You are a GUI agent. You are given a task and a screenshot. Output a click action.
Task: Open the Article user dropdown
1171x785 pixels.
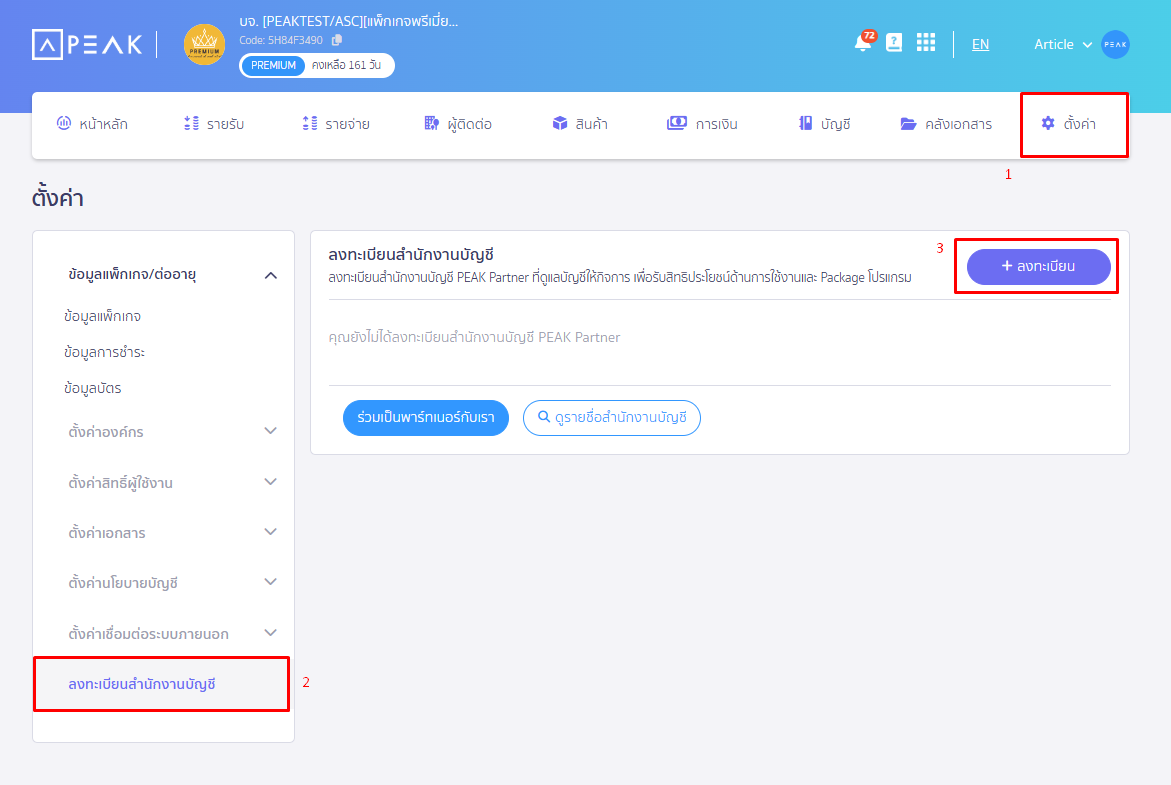pos(1063,44)
